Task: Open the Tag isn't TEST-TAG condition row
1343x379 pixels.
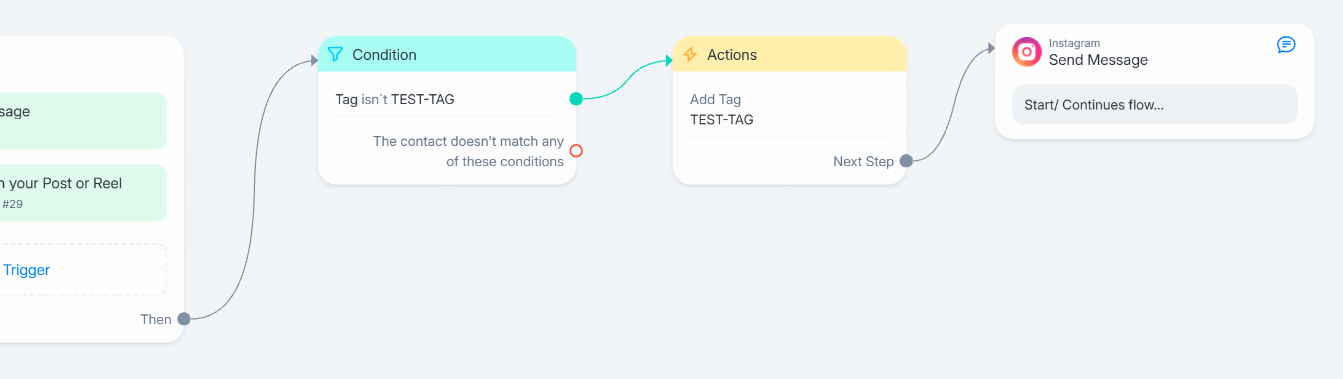Action: (447, 99)
